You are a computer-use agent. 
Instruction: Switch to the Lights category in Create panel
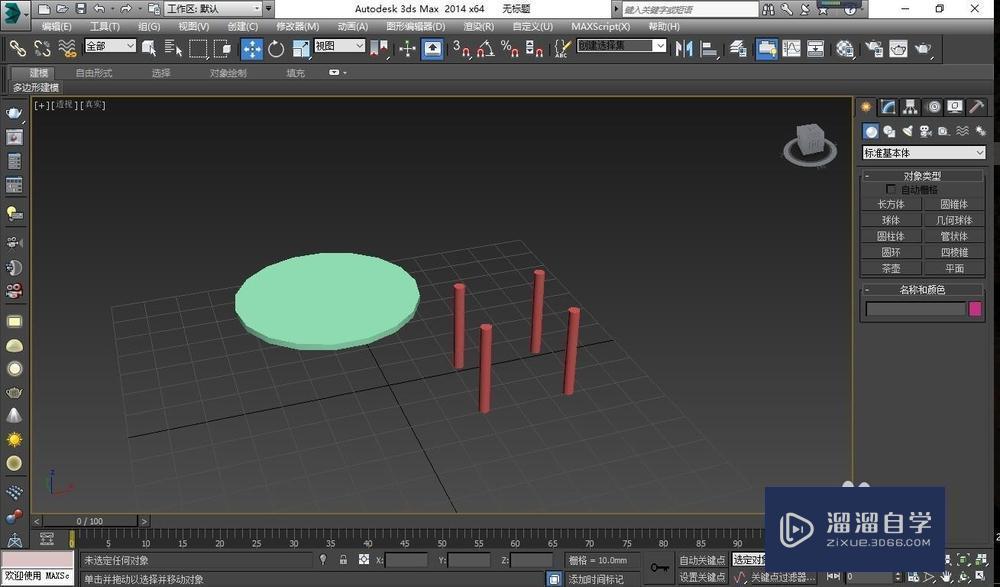point(908,131)
